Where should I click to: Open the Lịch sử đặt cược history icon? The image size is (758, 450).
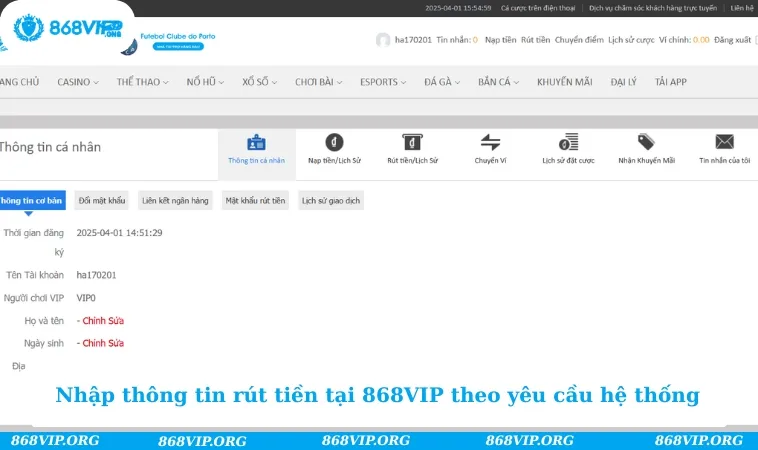[568, 142]
